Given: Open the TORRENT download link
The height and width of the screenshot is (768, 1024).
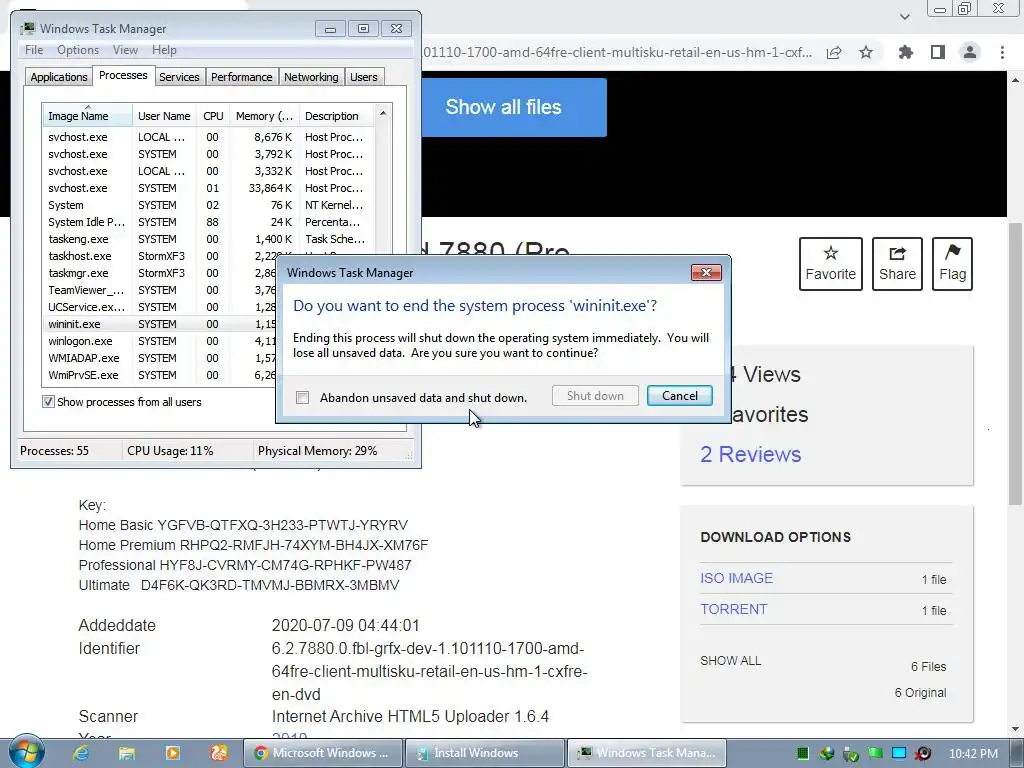Looking at the screenshot, I should (733, 609).
